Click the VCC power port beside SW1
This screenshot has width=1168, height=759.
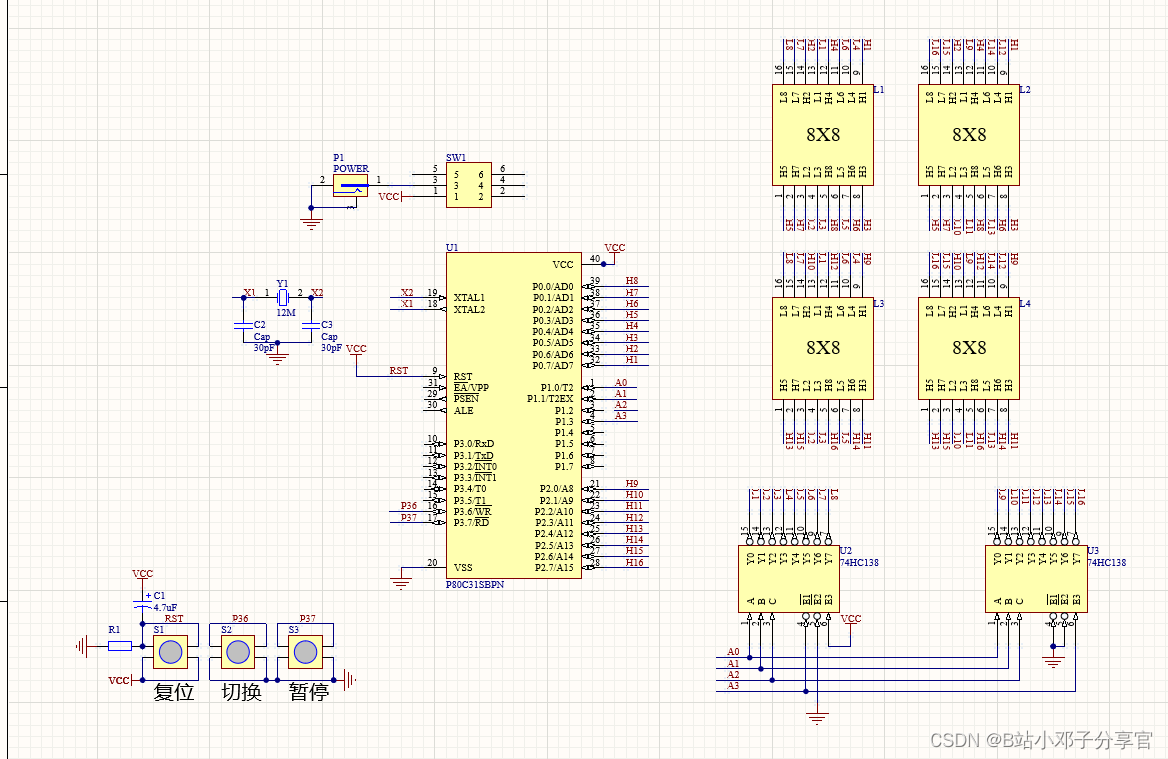pyautogui.click(x=390, y=197)
